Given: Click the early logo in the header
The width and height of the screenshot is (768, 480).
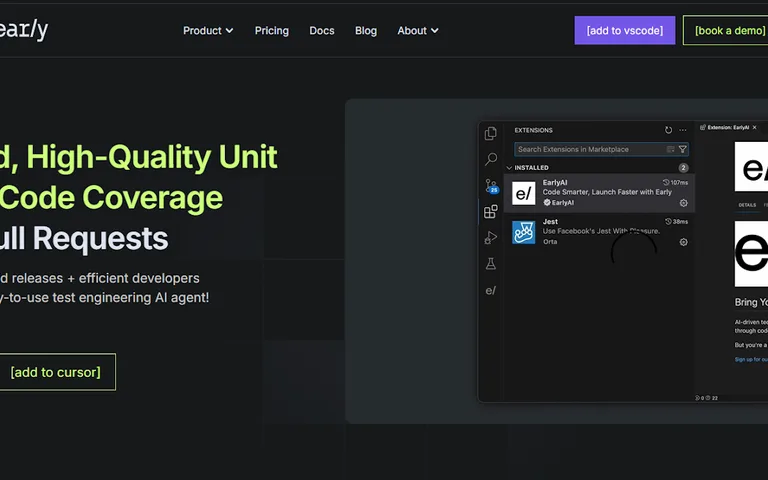Looking at the screenshot, I should point(24,30).
